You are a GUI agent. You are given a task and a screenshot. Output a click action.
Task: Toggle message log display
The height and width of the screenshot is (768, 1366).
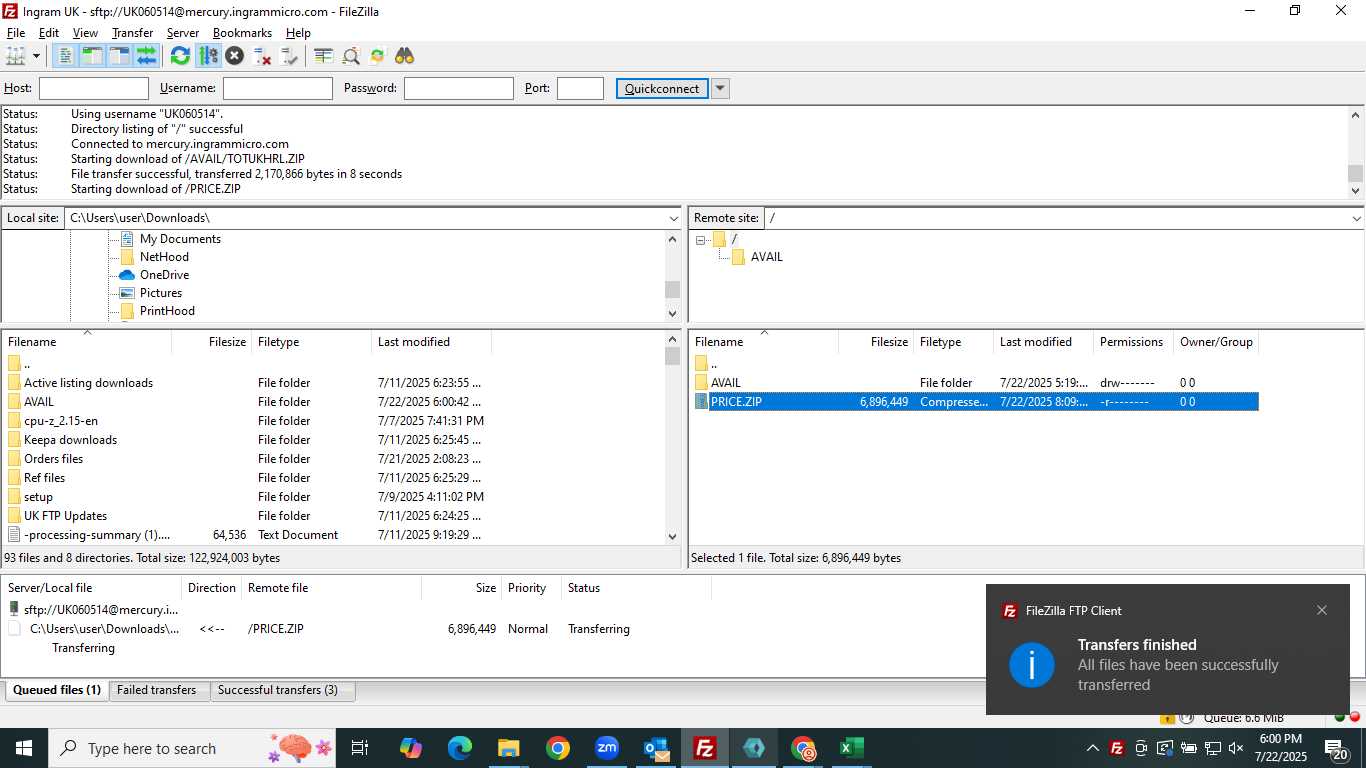[64, 56]
